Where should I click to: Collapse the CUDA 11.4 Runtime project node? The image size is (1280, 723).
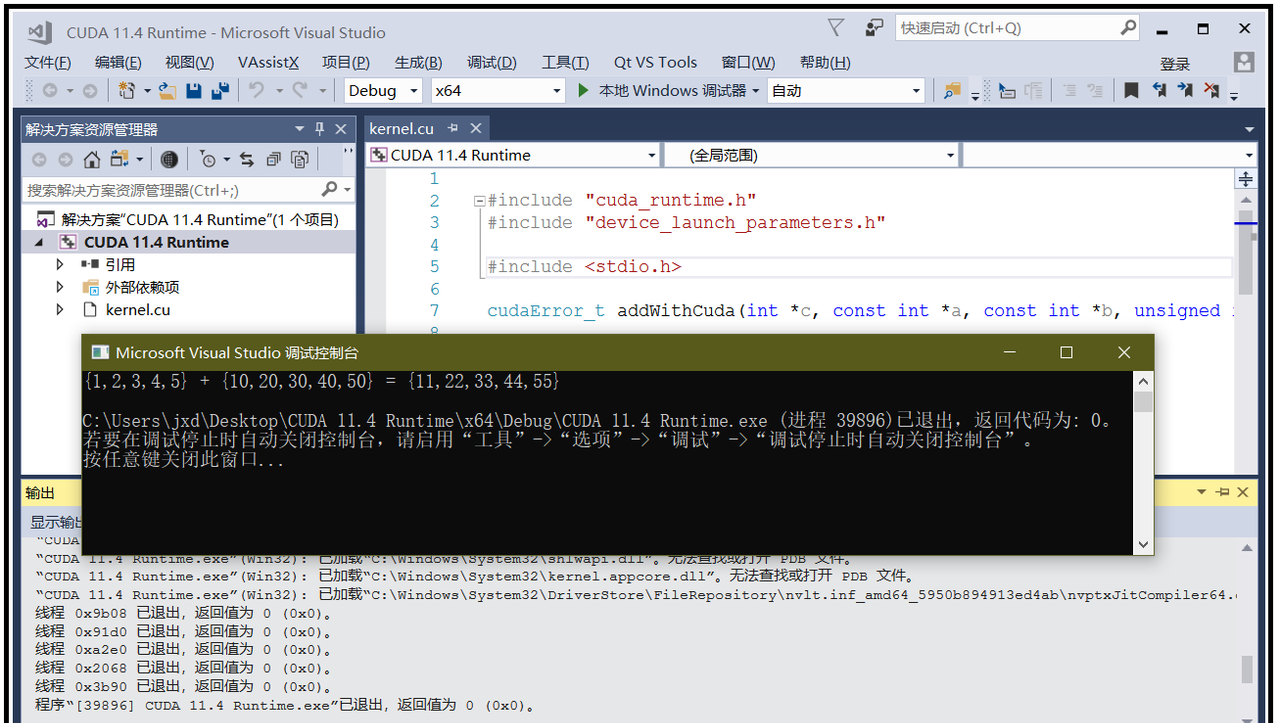pyautogui.click(x=40, y=242)
